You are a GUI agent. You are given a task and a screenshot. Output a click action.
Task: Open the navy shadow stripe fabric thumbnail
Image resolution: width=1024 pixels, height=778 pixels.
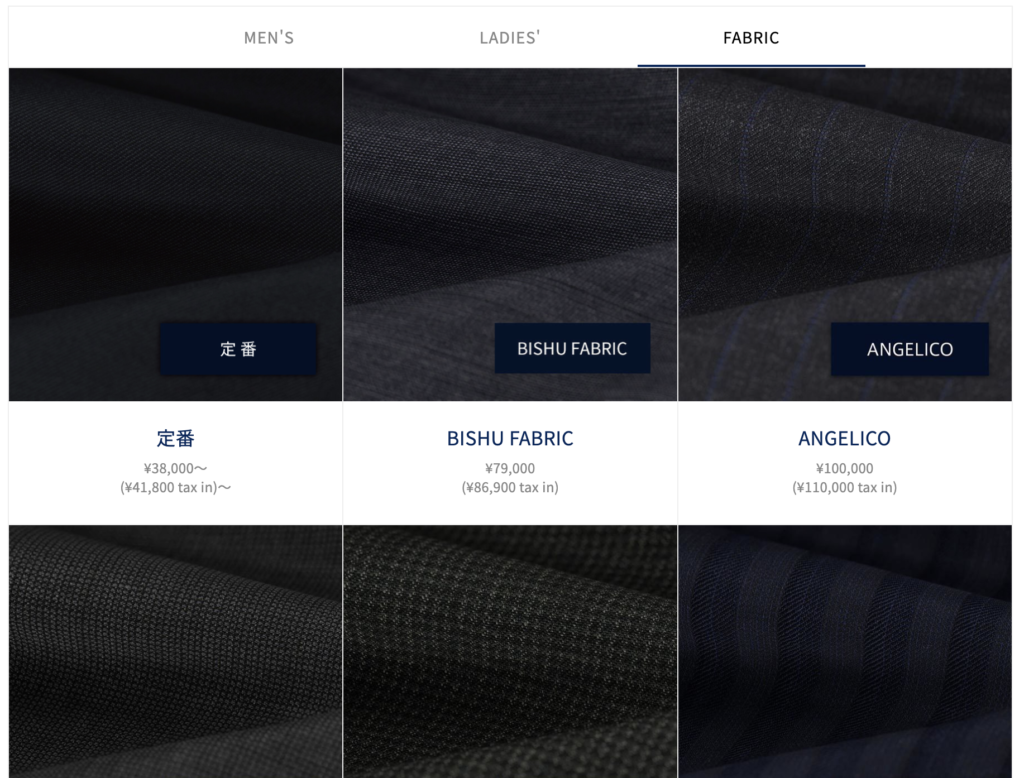tap(845, 651)
